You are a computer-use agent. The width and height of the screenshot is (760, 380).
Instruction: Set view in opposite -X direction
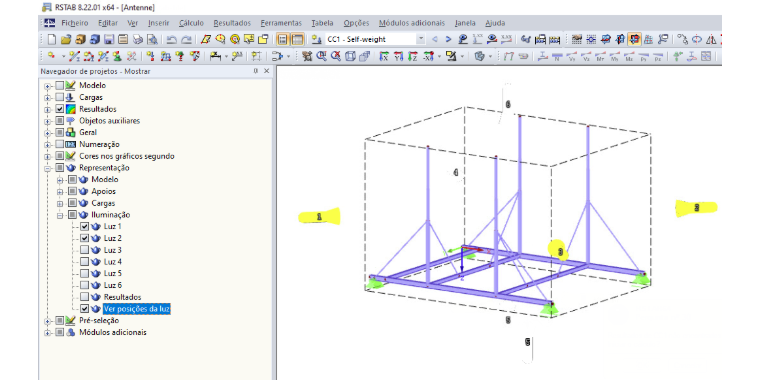tap(428, 56)
